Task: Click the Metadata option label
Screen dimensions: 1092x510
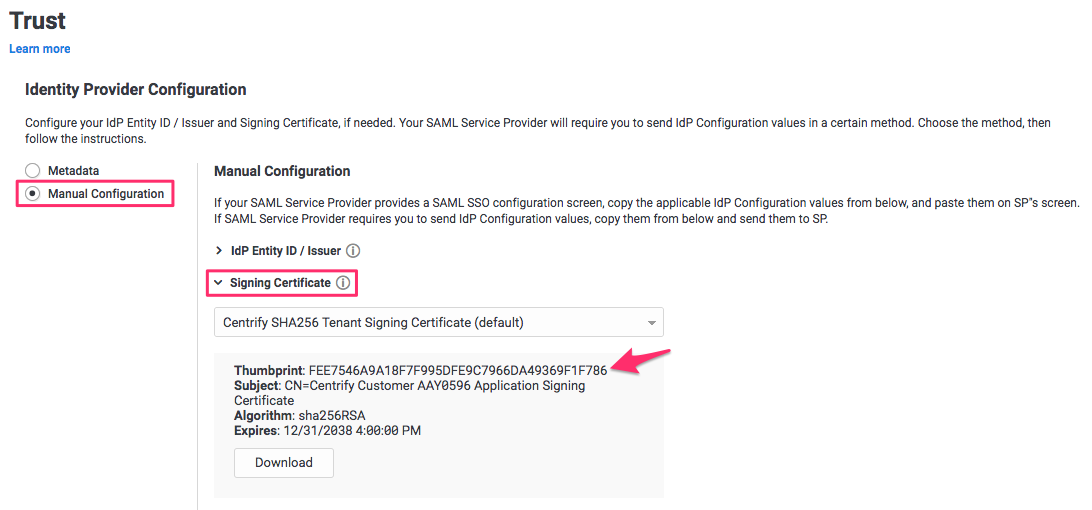Action: 73,171
